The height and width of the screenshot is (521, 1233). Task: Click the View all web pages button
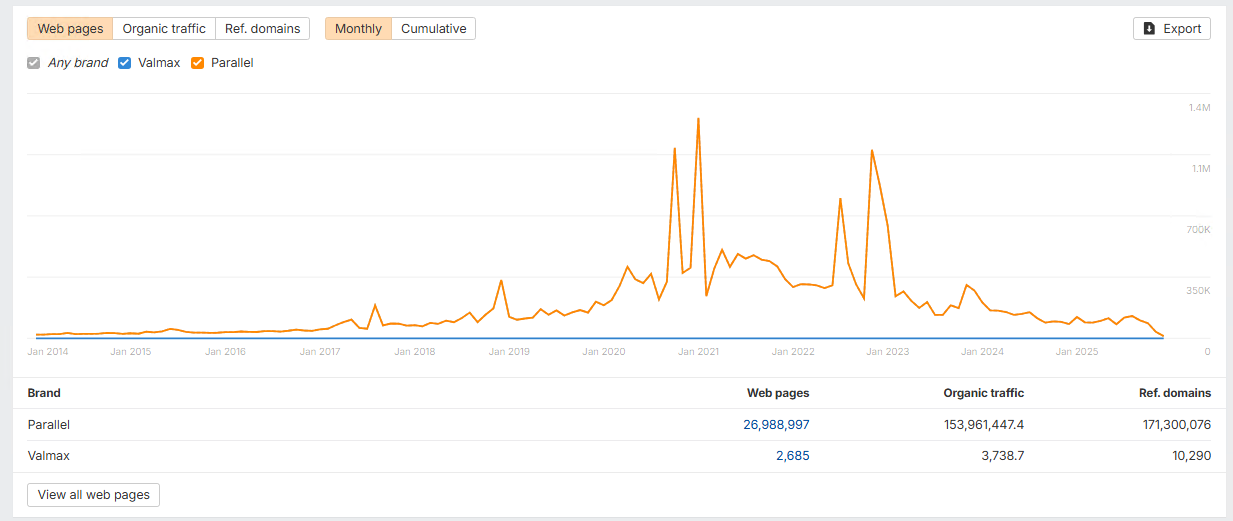tap(94, 495)
